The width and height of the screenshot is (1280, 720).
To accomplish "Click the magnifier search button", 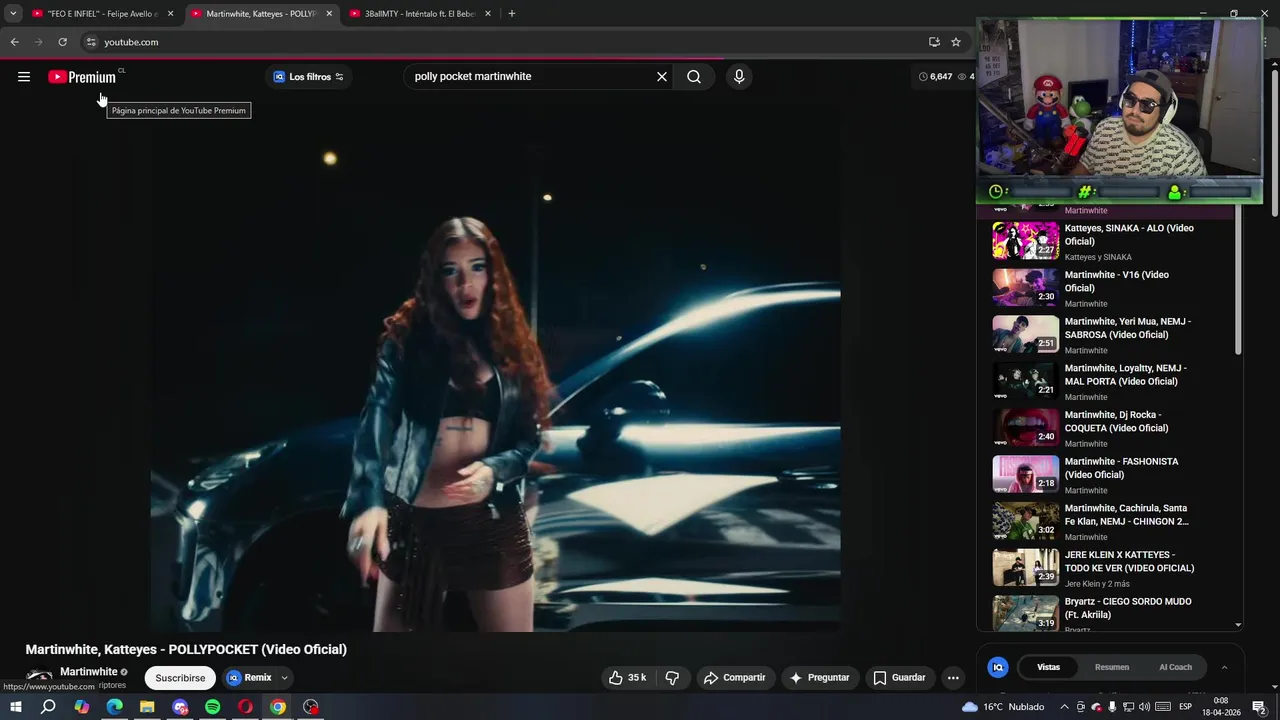I will (694, 77).
